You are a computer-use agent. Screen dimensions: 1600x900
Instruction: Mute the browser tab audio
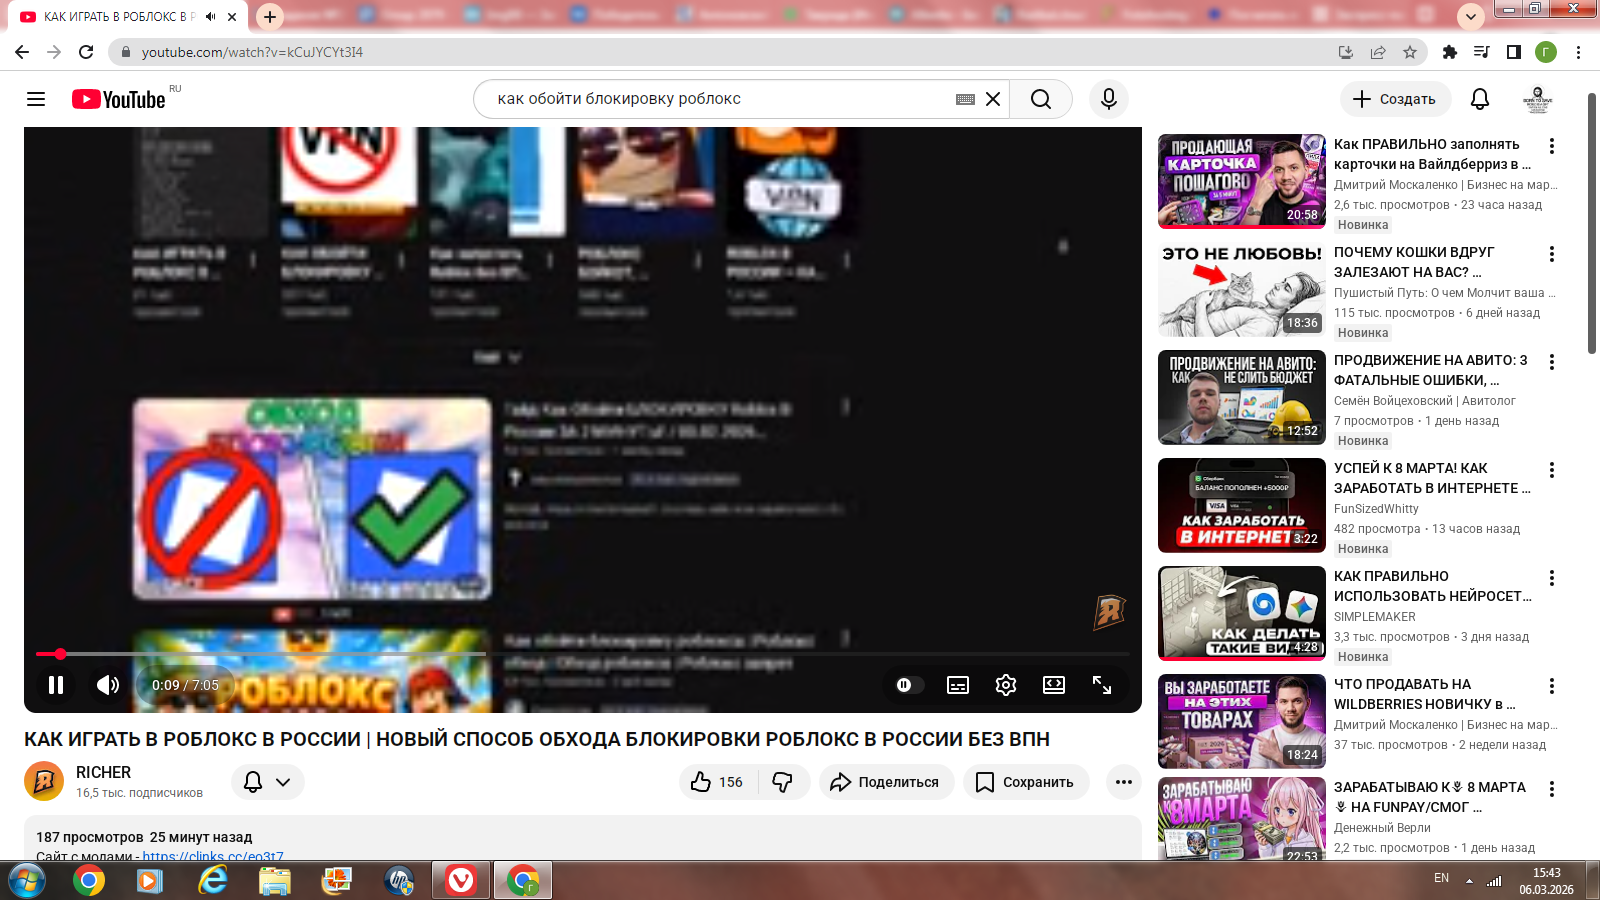tap(211, 17)
